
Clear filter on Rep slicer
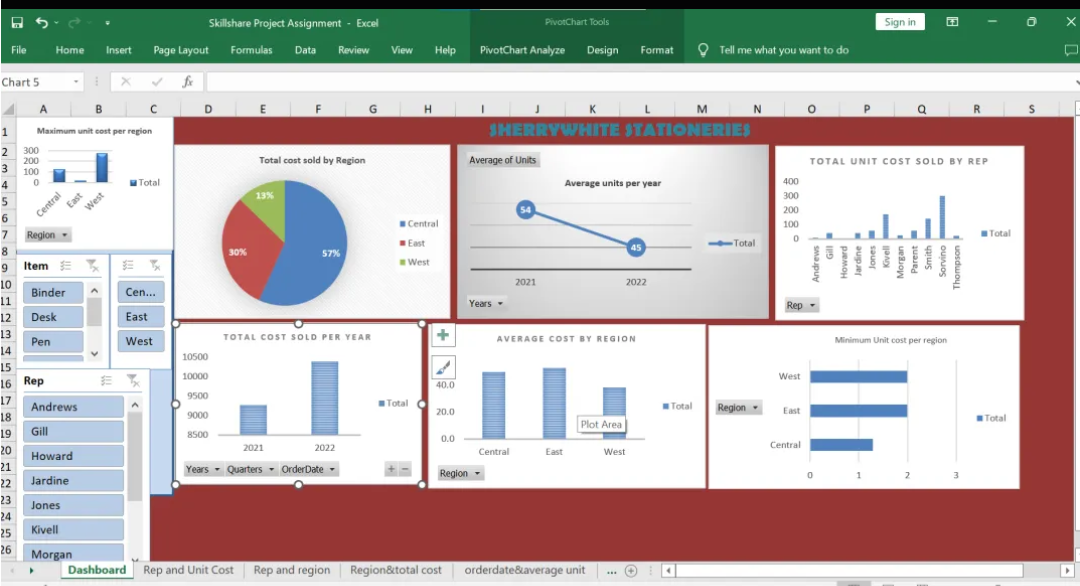[133, 380]
